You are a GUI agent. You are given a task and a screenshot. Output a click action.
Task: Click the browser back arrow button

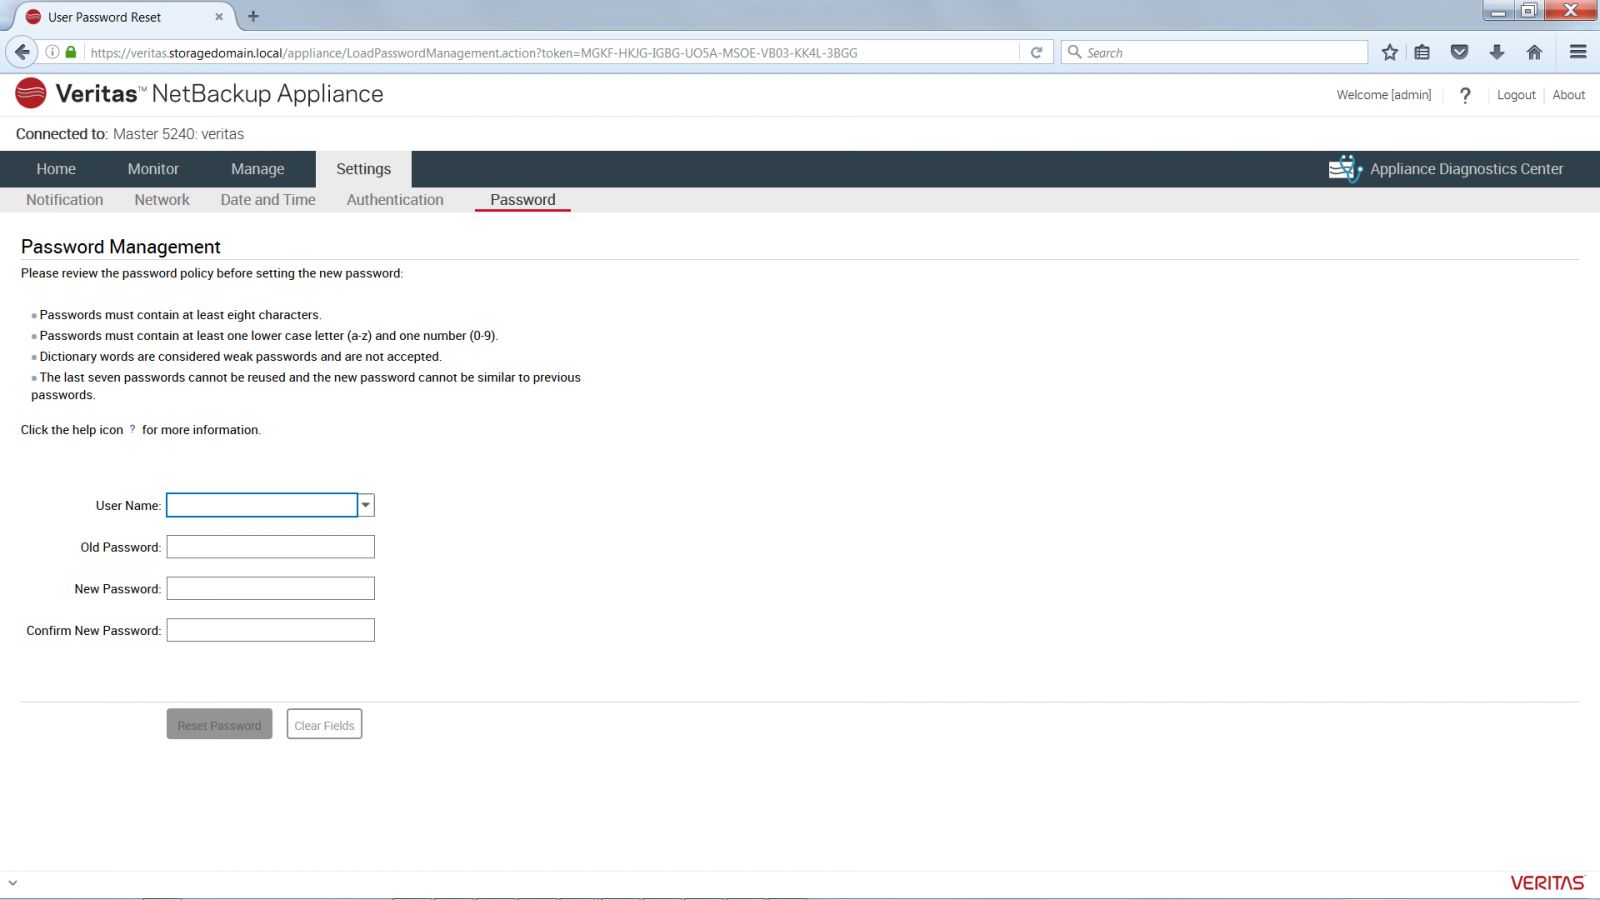tap(22, 52)
